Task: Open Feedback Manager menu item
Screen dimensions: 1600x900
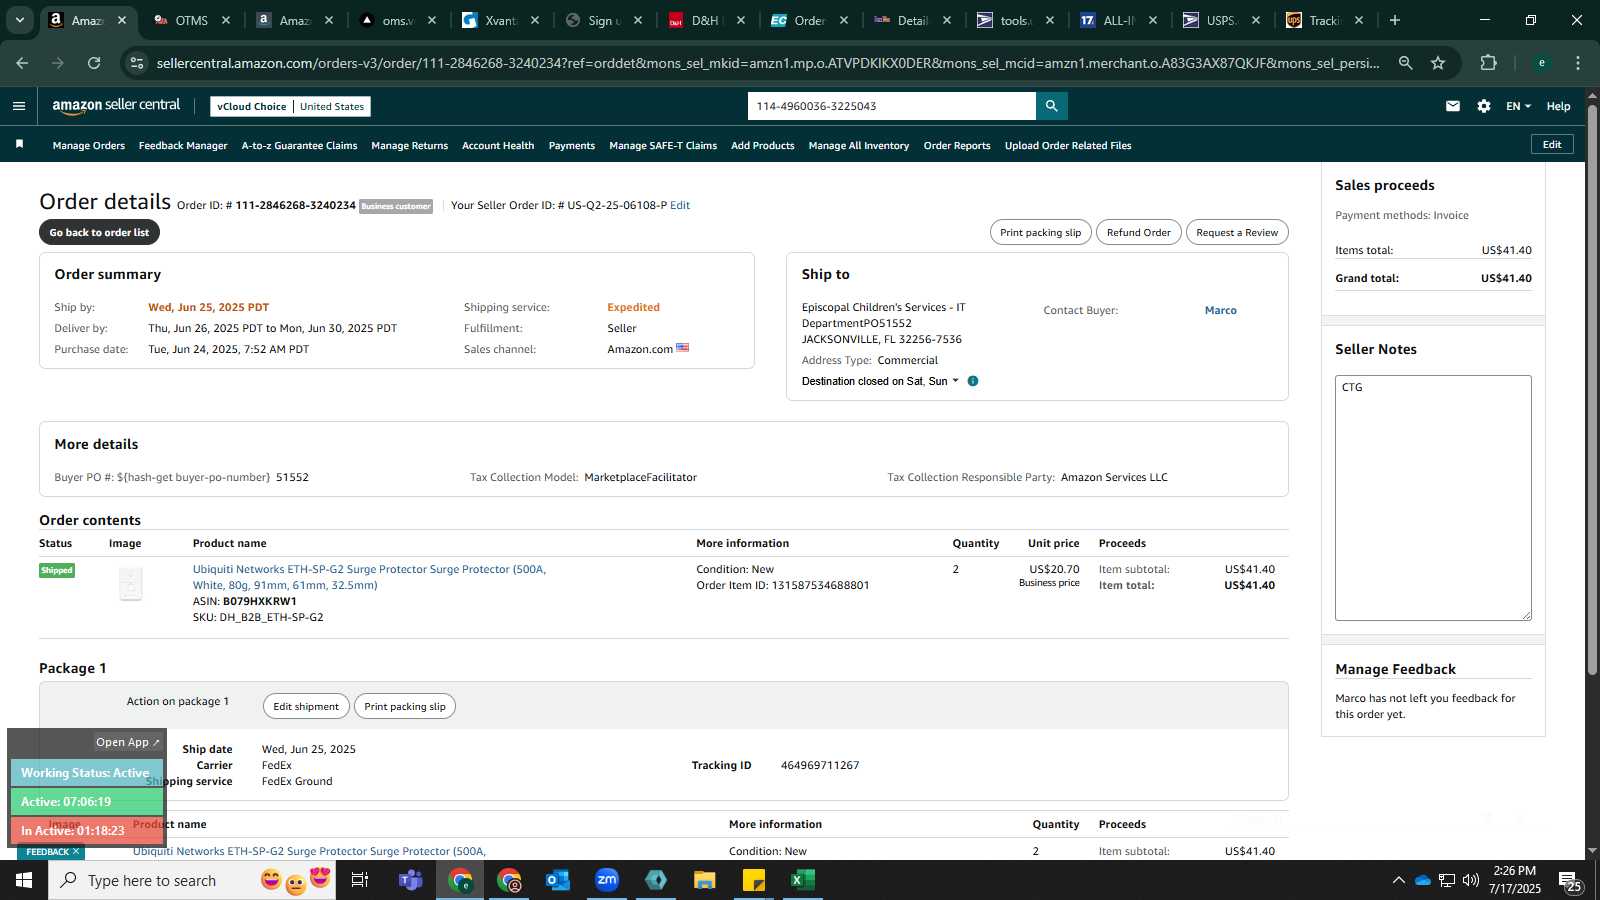Action: click(x=183, y=145)
